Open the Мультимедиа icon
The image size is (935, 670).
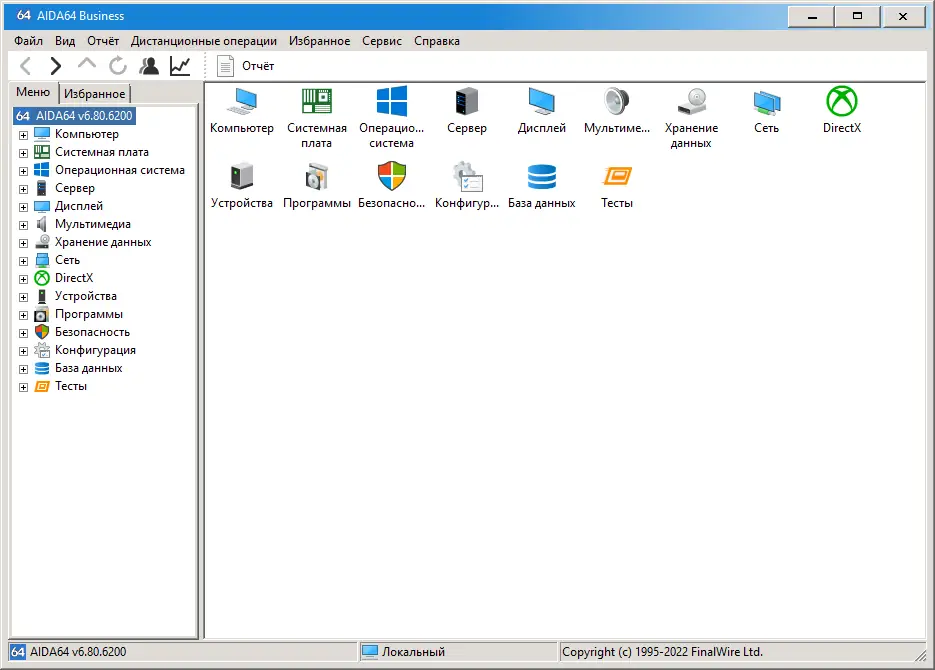click(616, 103)
